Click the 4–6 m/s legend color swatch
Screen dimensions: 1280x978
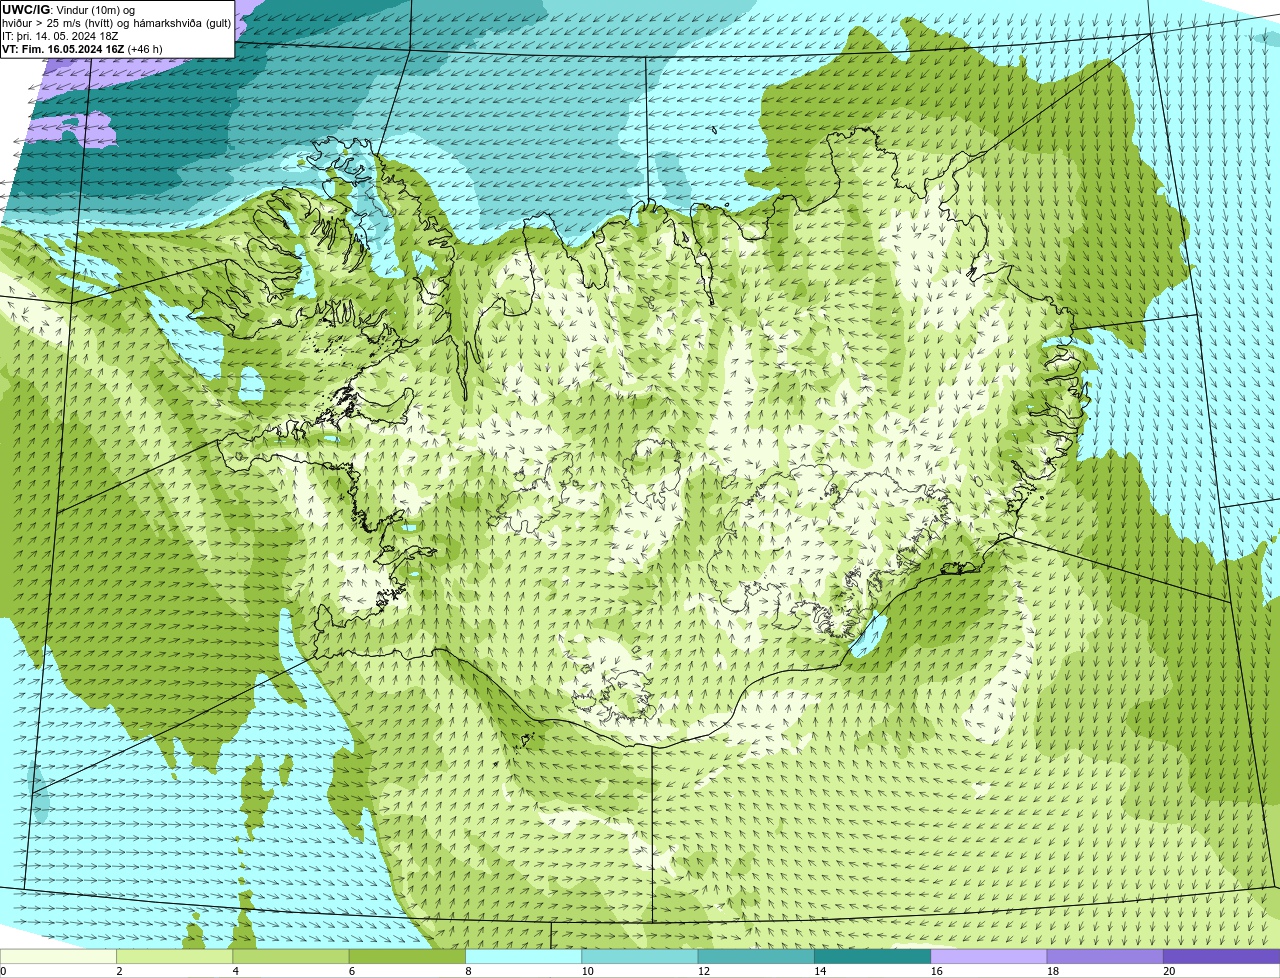click(x=291, y=956)
